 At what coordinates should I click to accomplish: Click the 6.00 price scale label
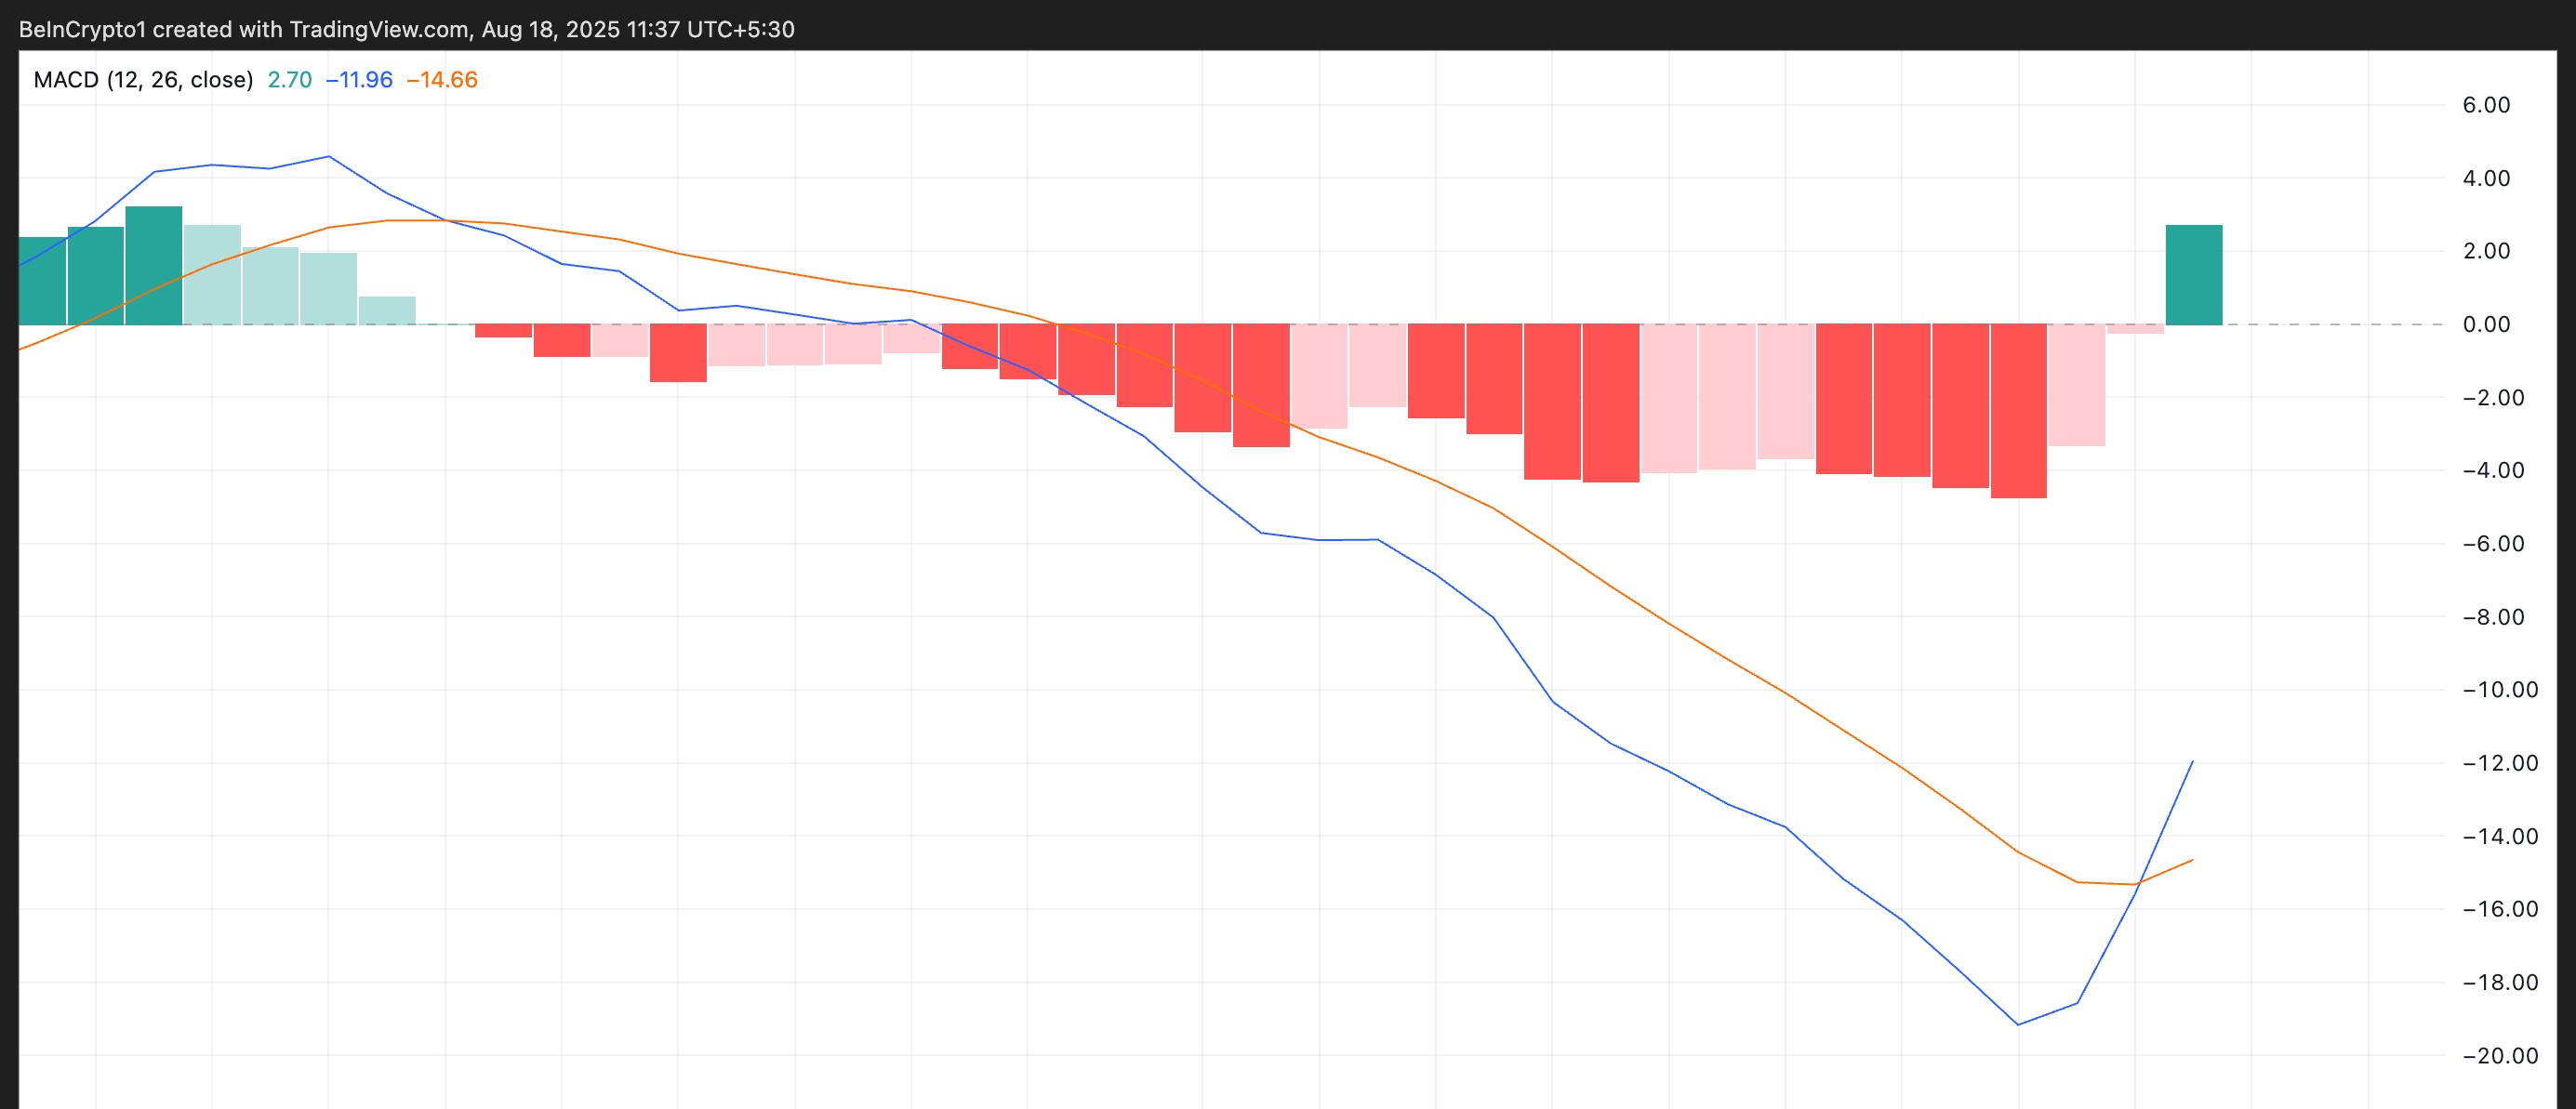pos(2486,105)
